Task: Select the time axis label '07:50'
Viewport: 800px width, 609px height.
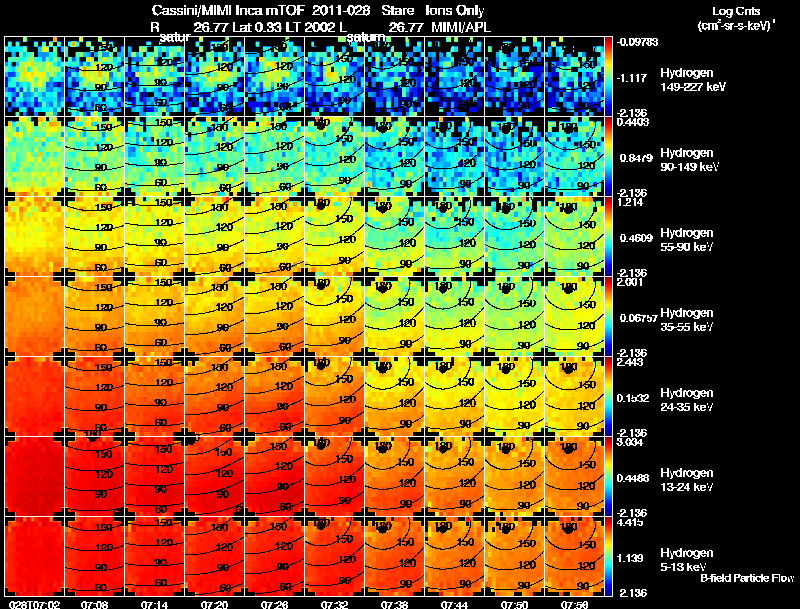Action: point(514,604)
